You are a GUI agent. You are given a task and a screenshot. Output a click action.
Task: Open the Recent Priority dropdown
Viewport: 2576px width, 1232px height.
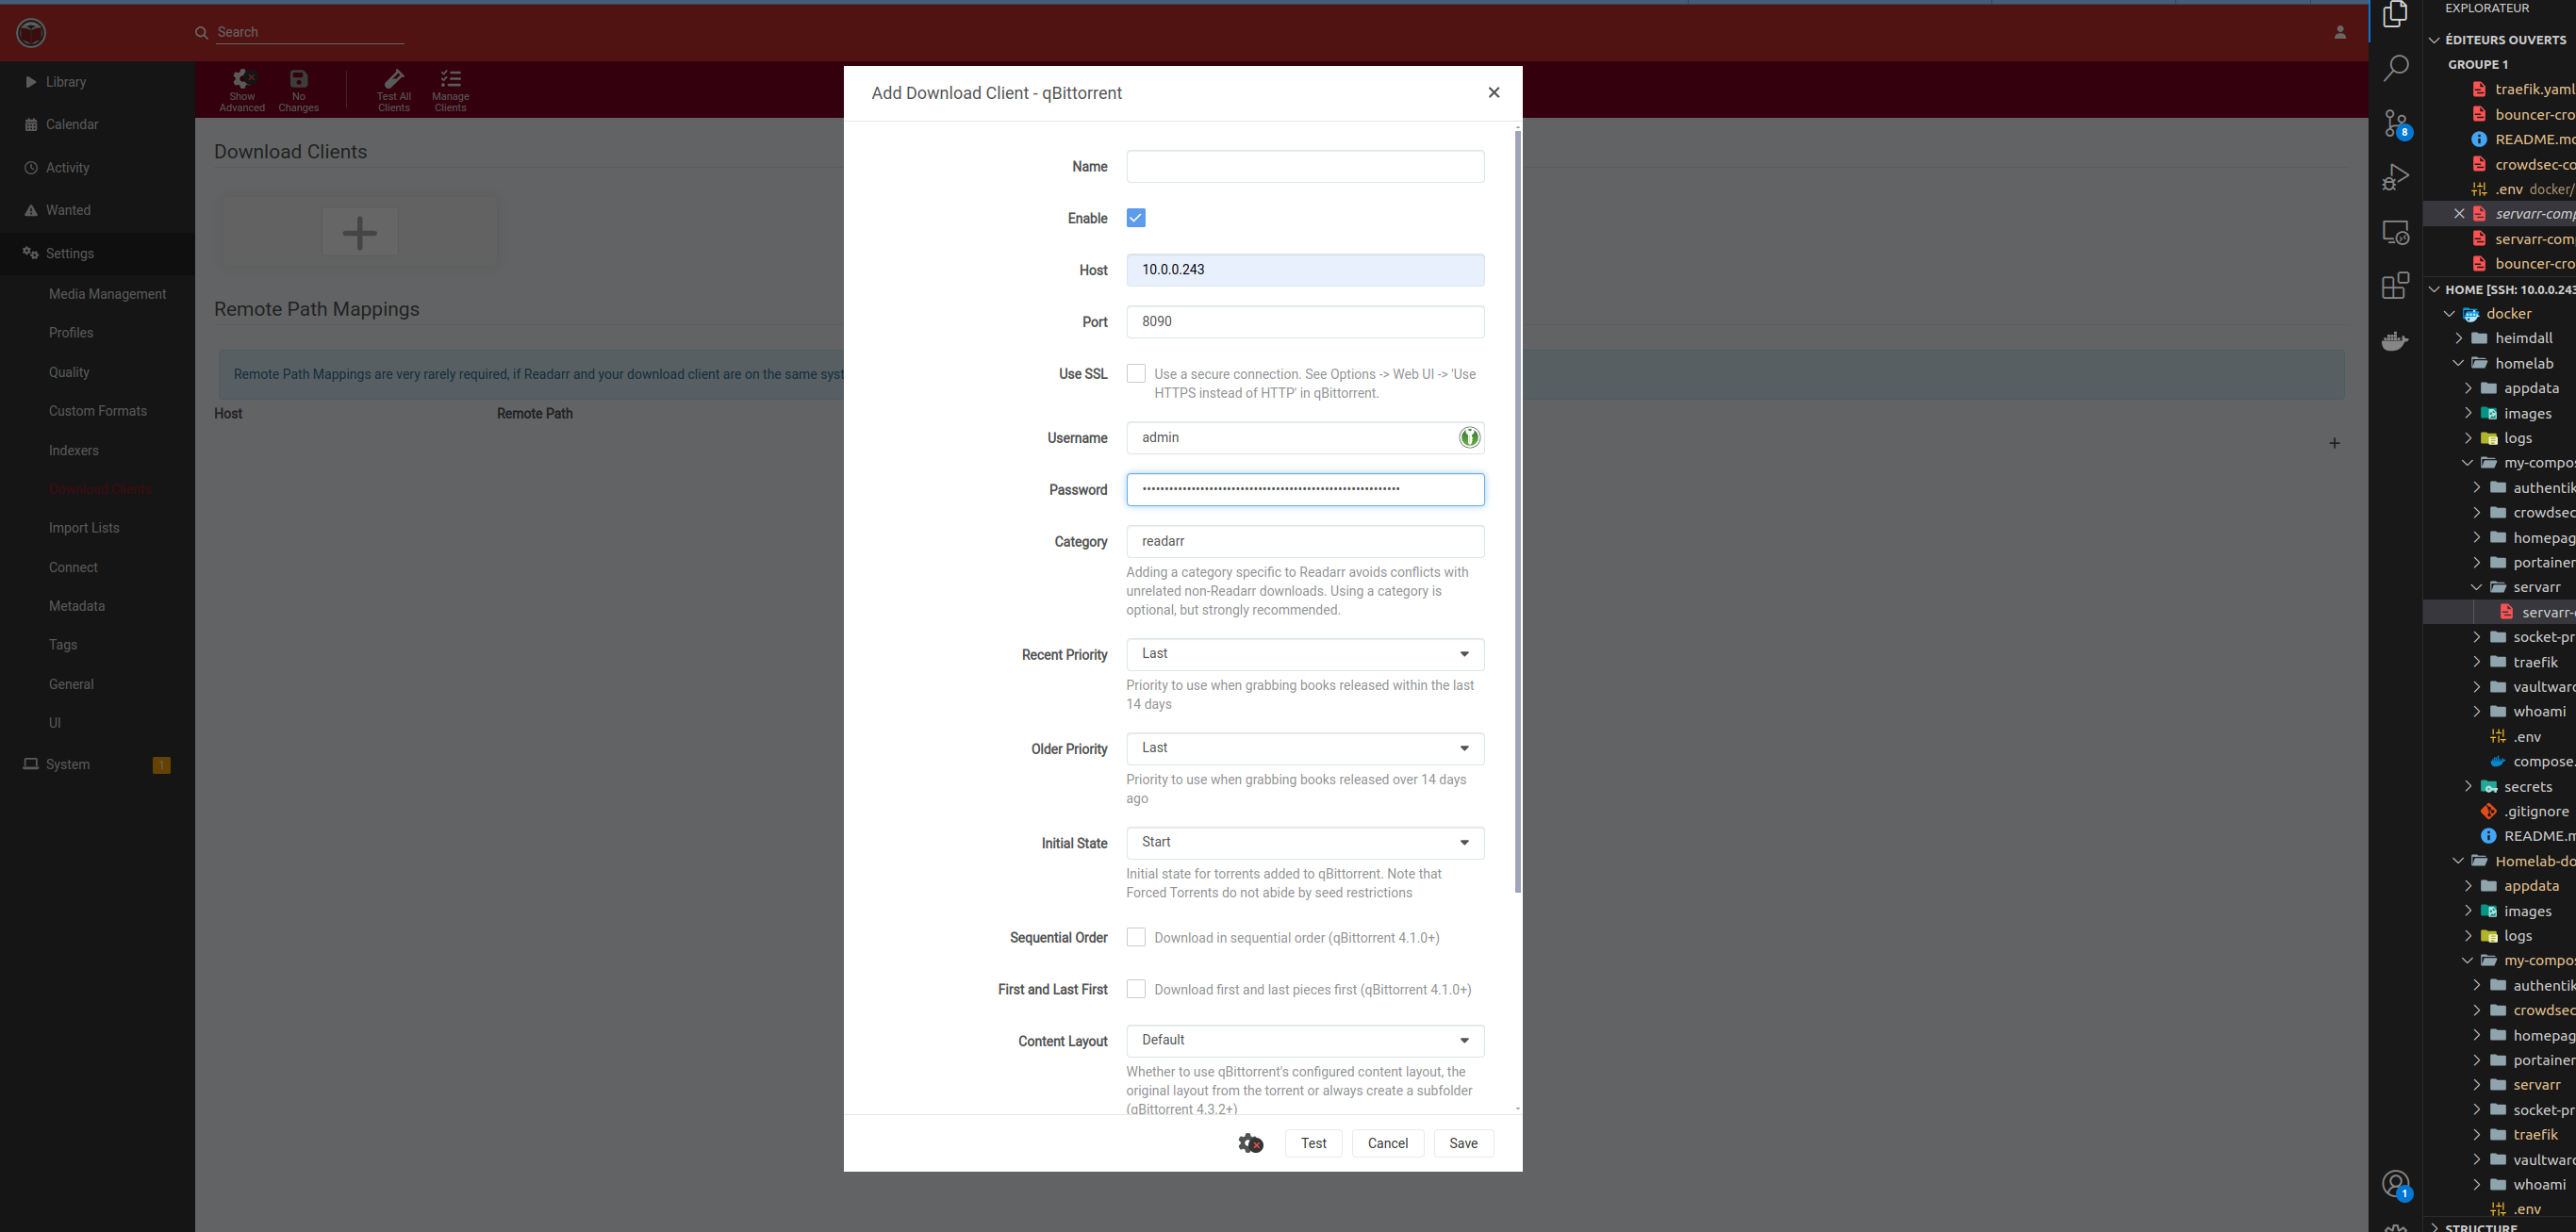pos(1305,654)
